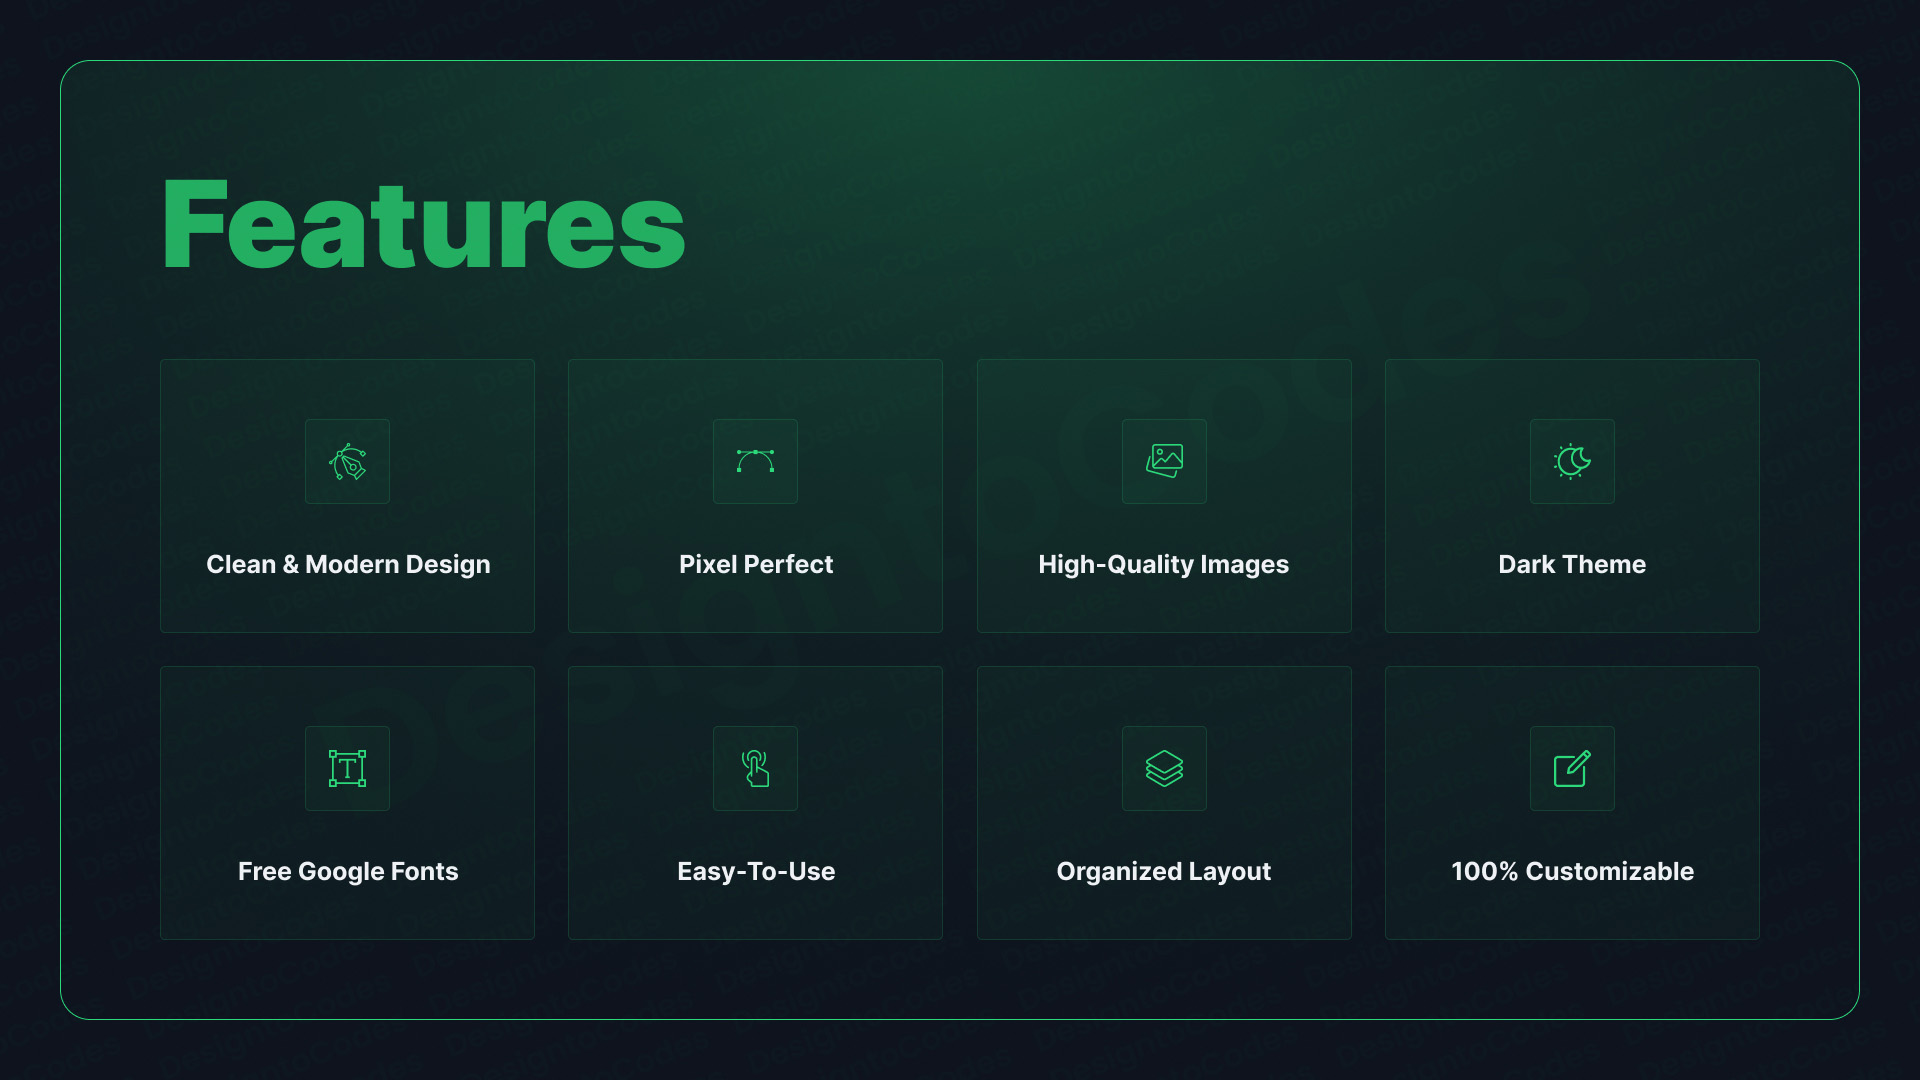
Task: Select the layers stack icon above Organized Layout
Action: 1164,769
